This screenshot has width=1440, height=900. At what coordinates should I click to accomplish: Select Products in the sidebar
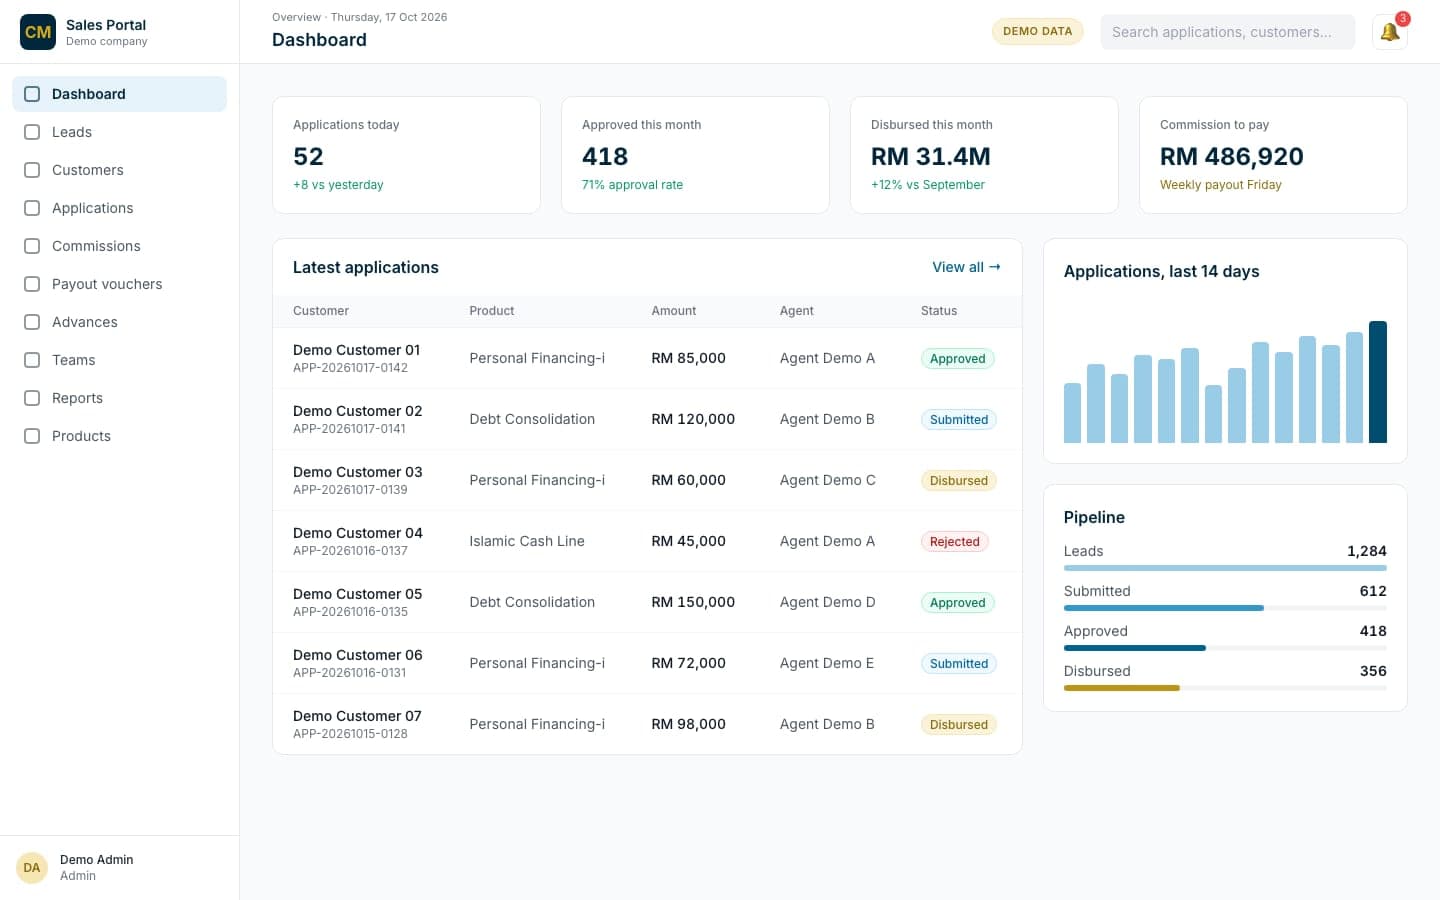pyautogui.click(x=119, y=436)
